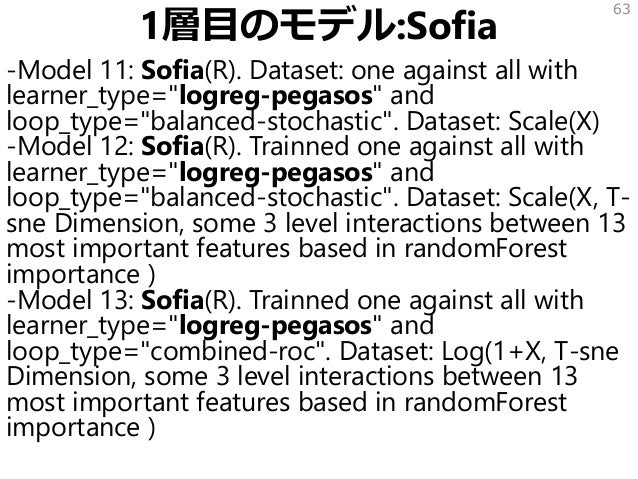
Task: Select the text '-Model 12:'
Action: coord(71,147)
